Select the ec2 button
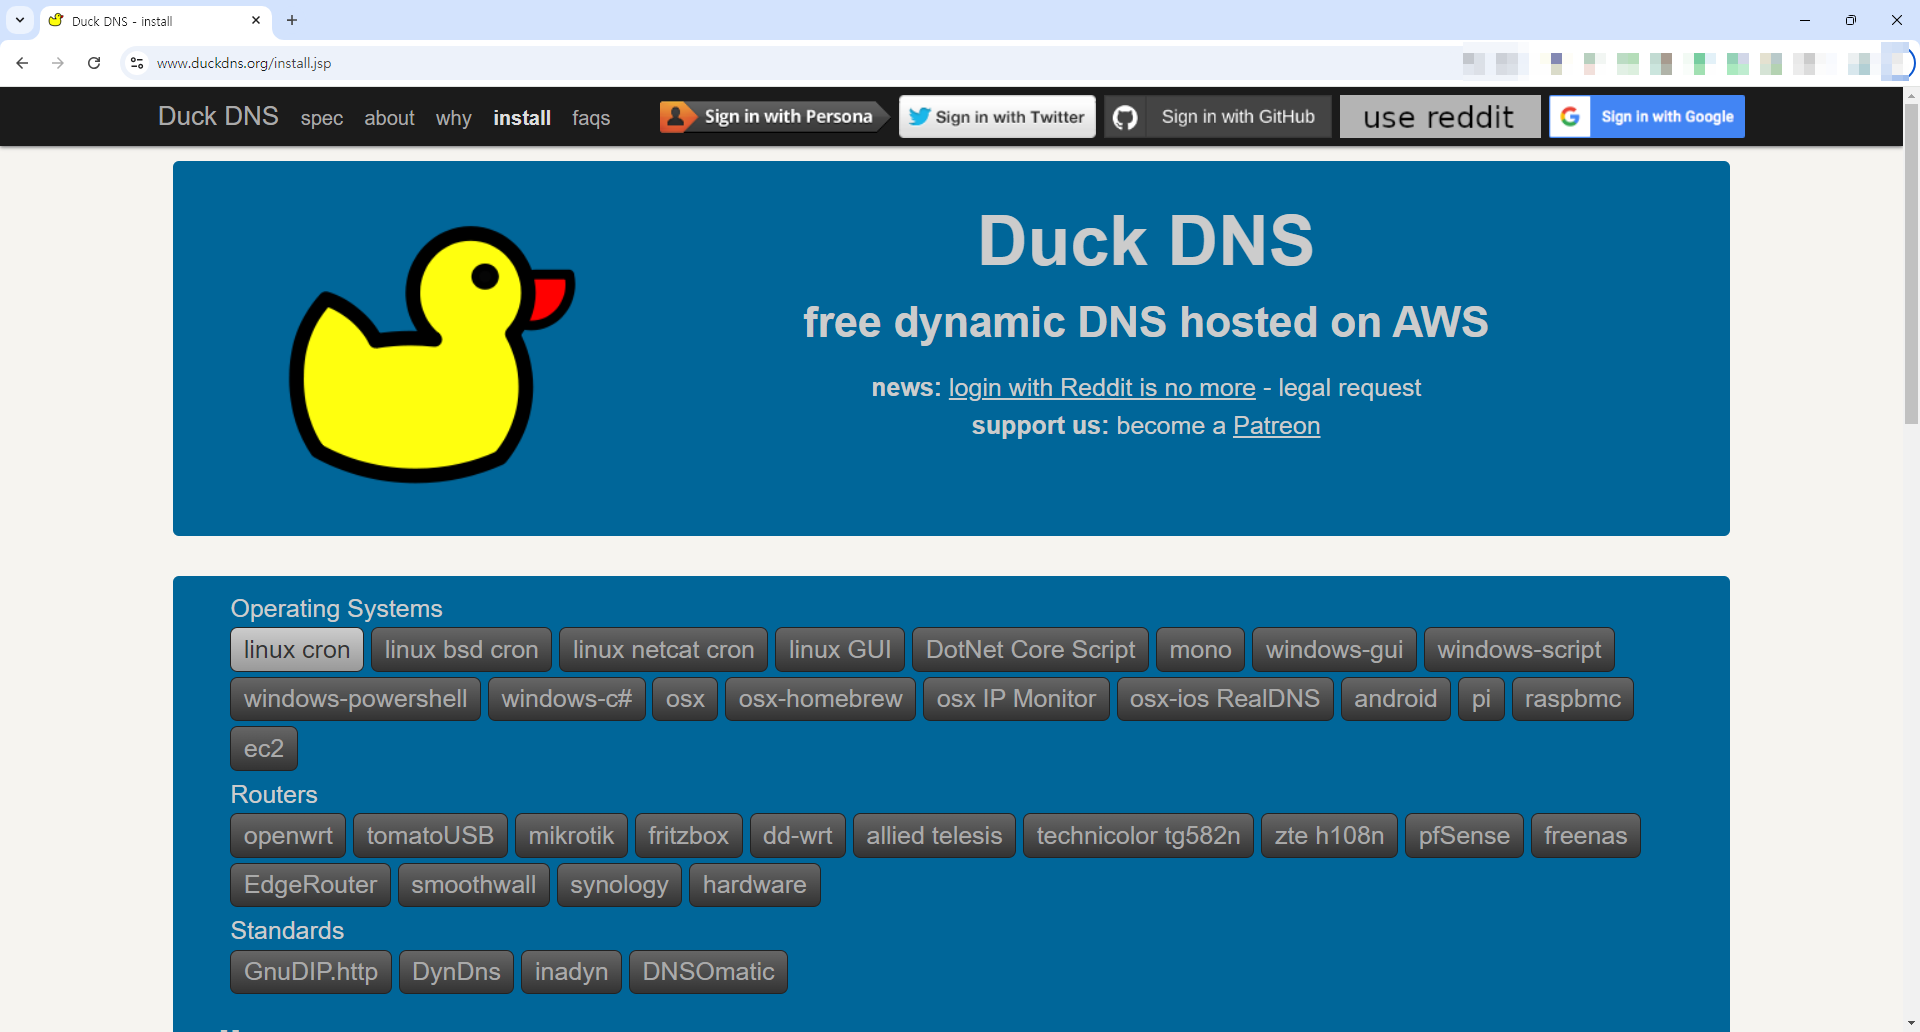Screen dimensions: 1920x1032 point(264,749)
